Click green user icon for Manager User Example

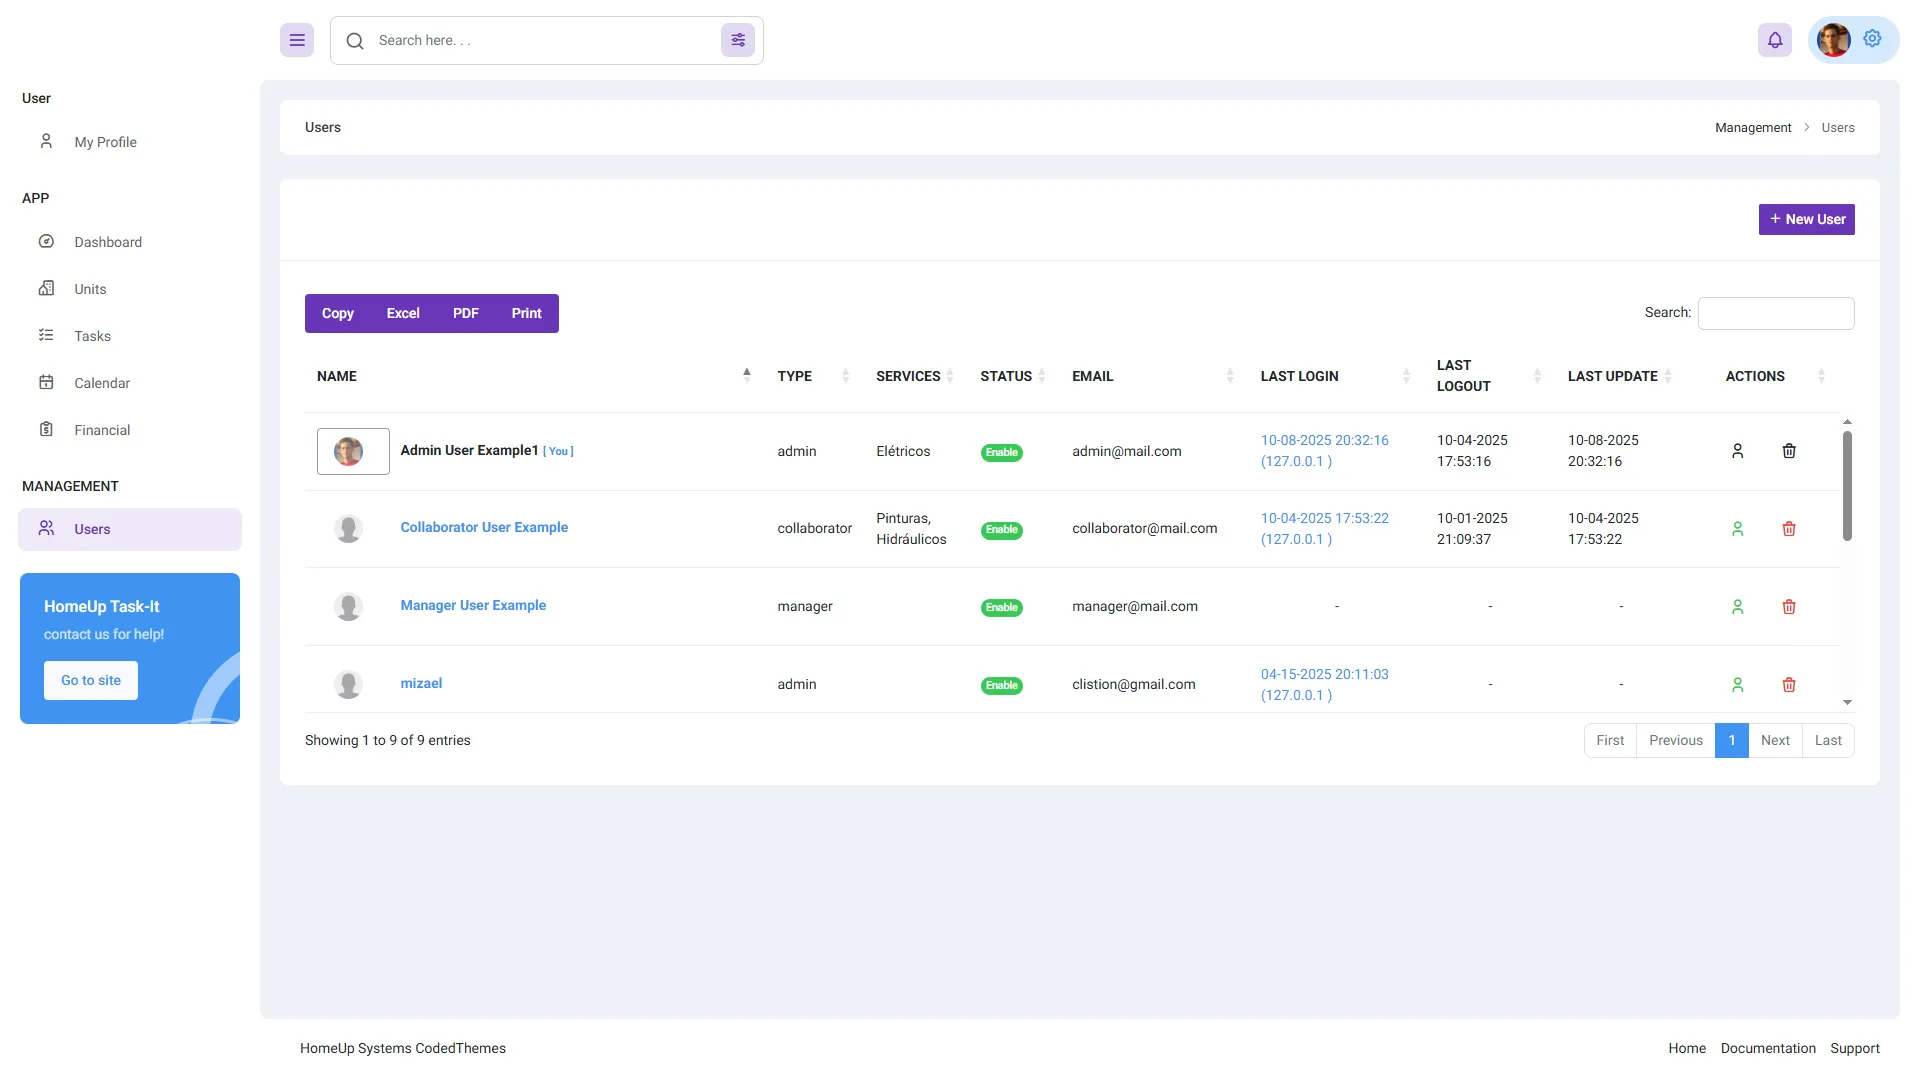tap(1737, 607)
